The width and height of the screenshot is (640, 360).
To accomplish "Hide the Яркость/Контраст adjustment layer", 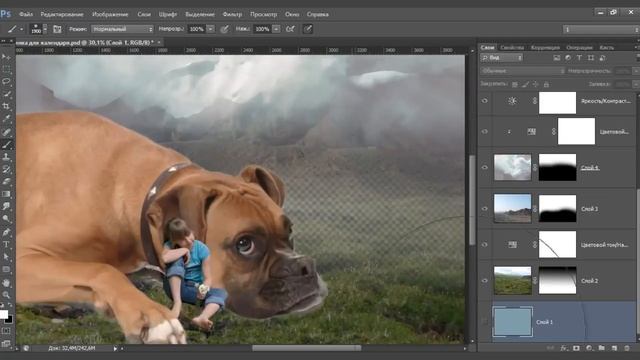I will coord(485,101).
